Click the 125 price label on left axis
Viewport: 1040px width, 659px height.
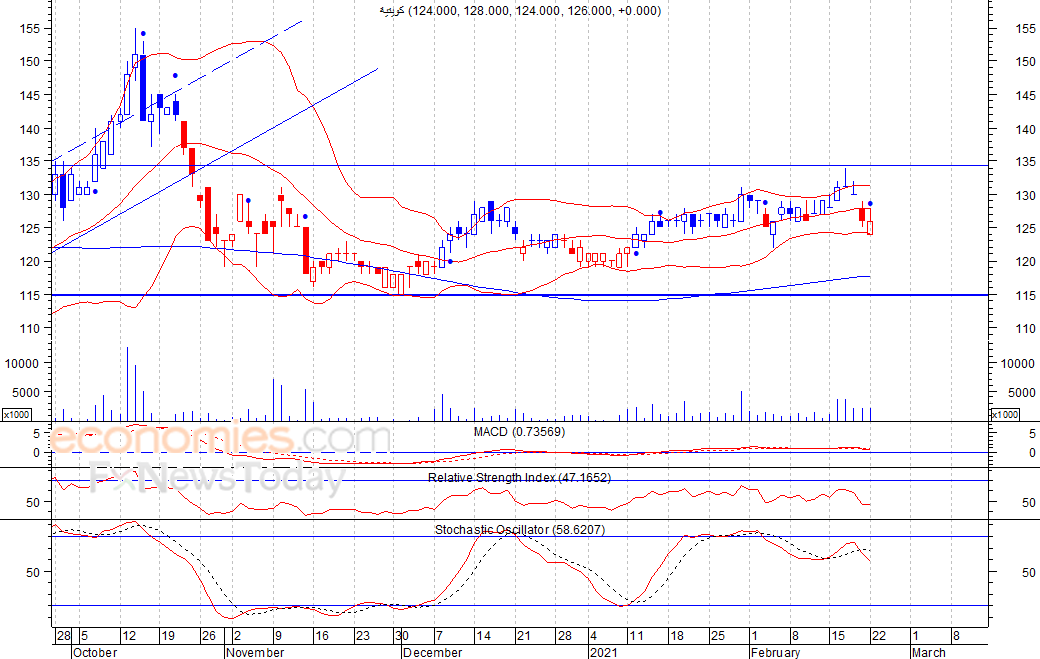(x=30, y=228)
